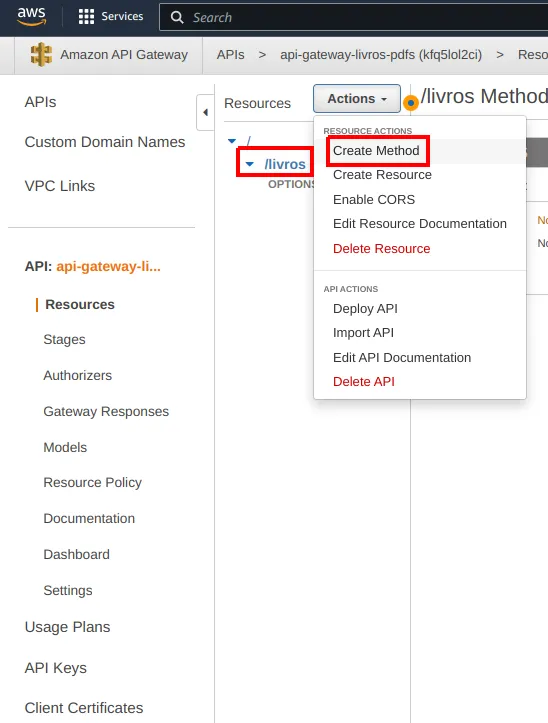
Task: Open Gateway Responses
Action: click(106, 411)
